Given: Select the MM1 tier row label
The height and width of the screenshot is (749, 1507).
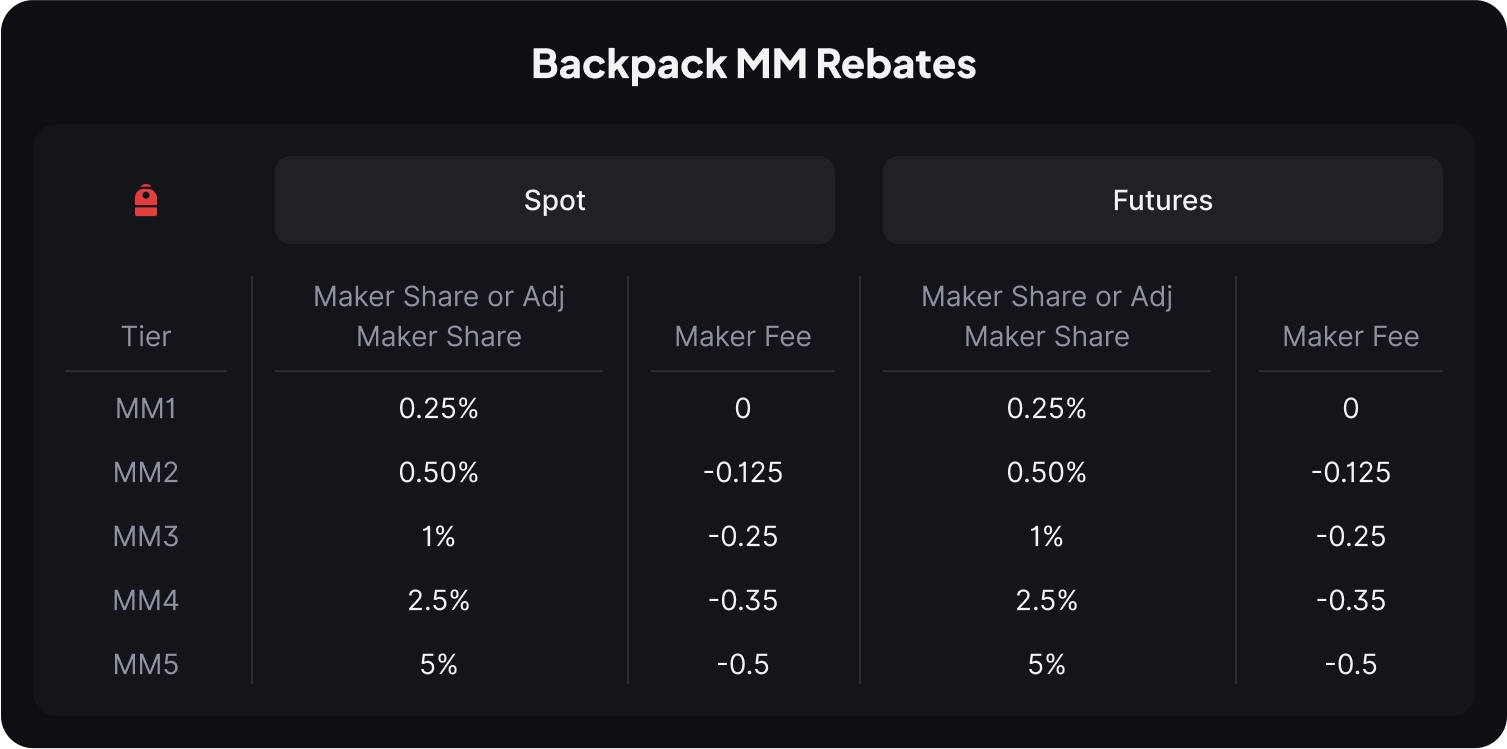Looking at the screenshot, I should coord(146,408).
